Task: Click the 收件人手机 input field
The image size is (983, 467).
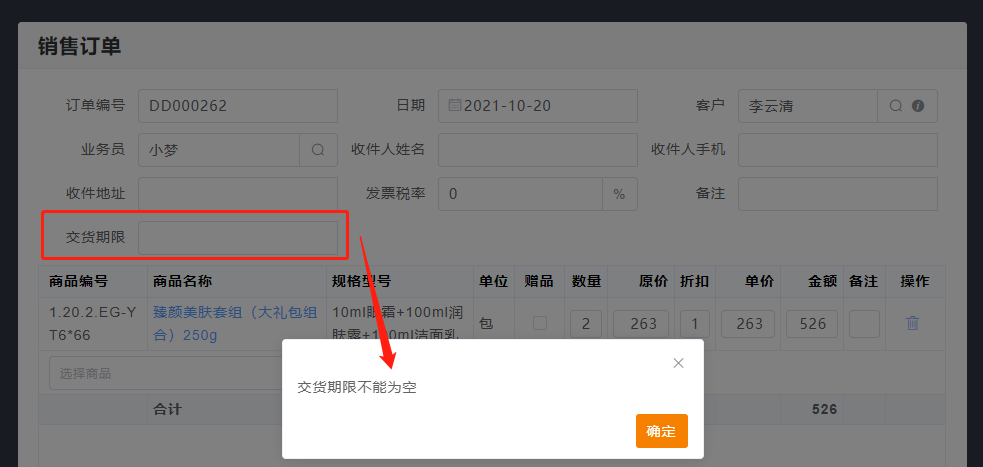Action: [837, 150]
